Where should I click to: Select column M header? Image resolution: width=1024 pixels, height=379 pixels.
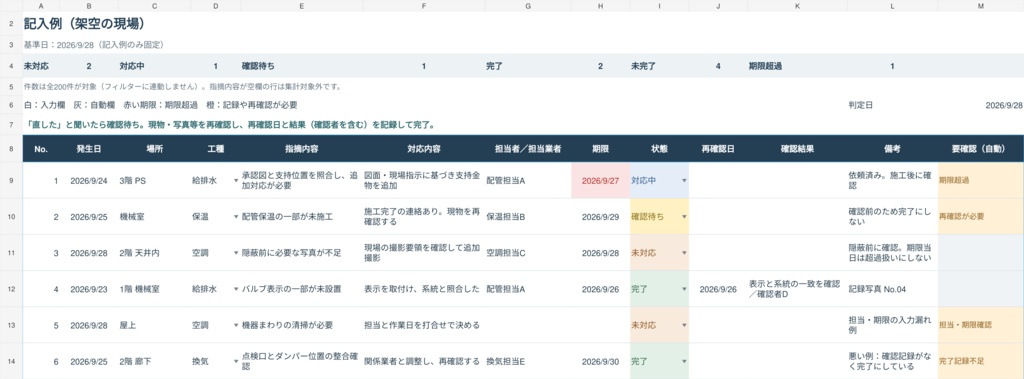(980, 5)
